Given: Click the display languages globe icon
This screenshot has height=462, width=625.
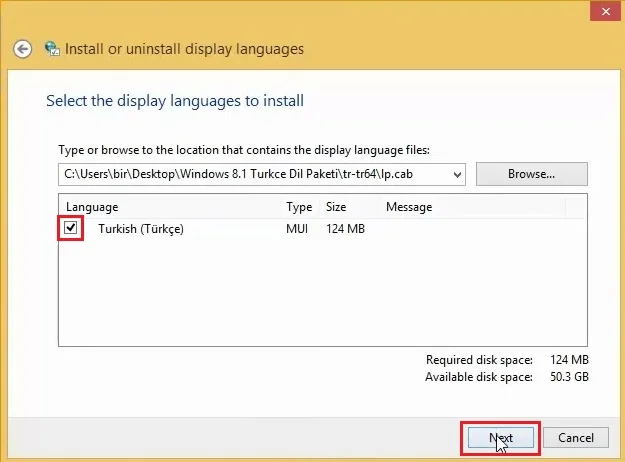Looking at the screenshot, I should point(52,49).
